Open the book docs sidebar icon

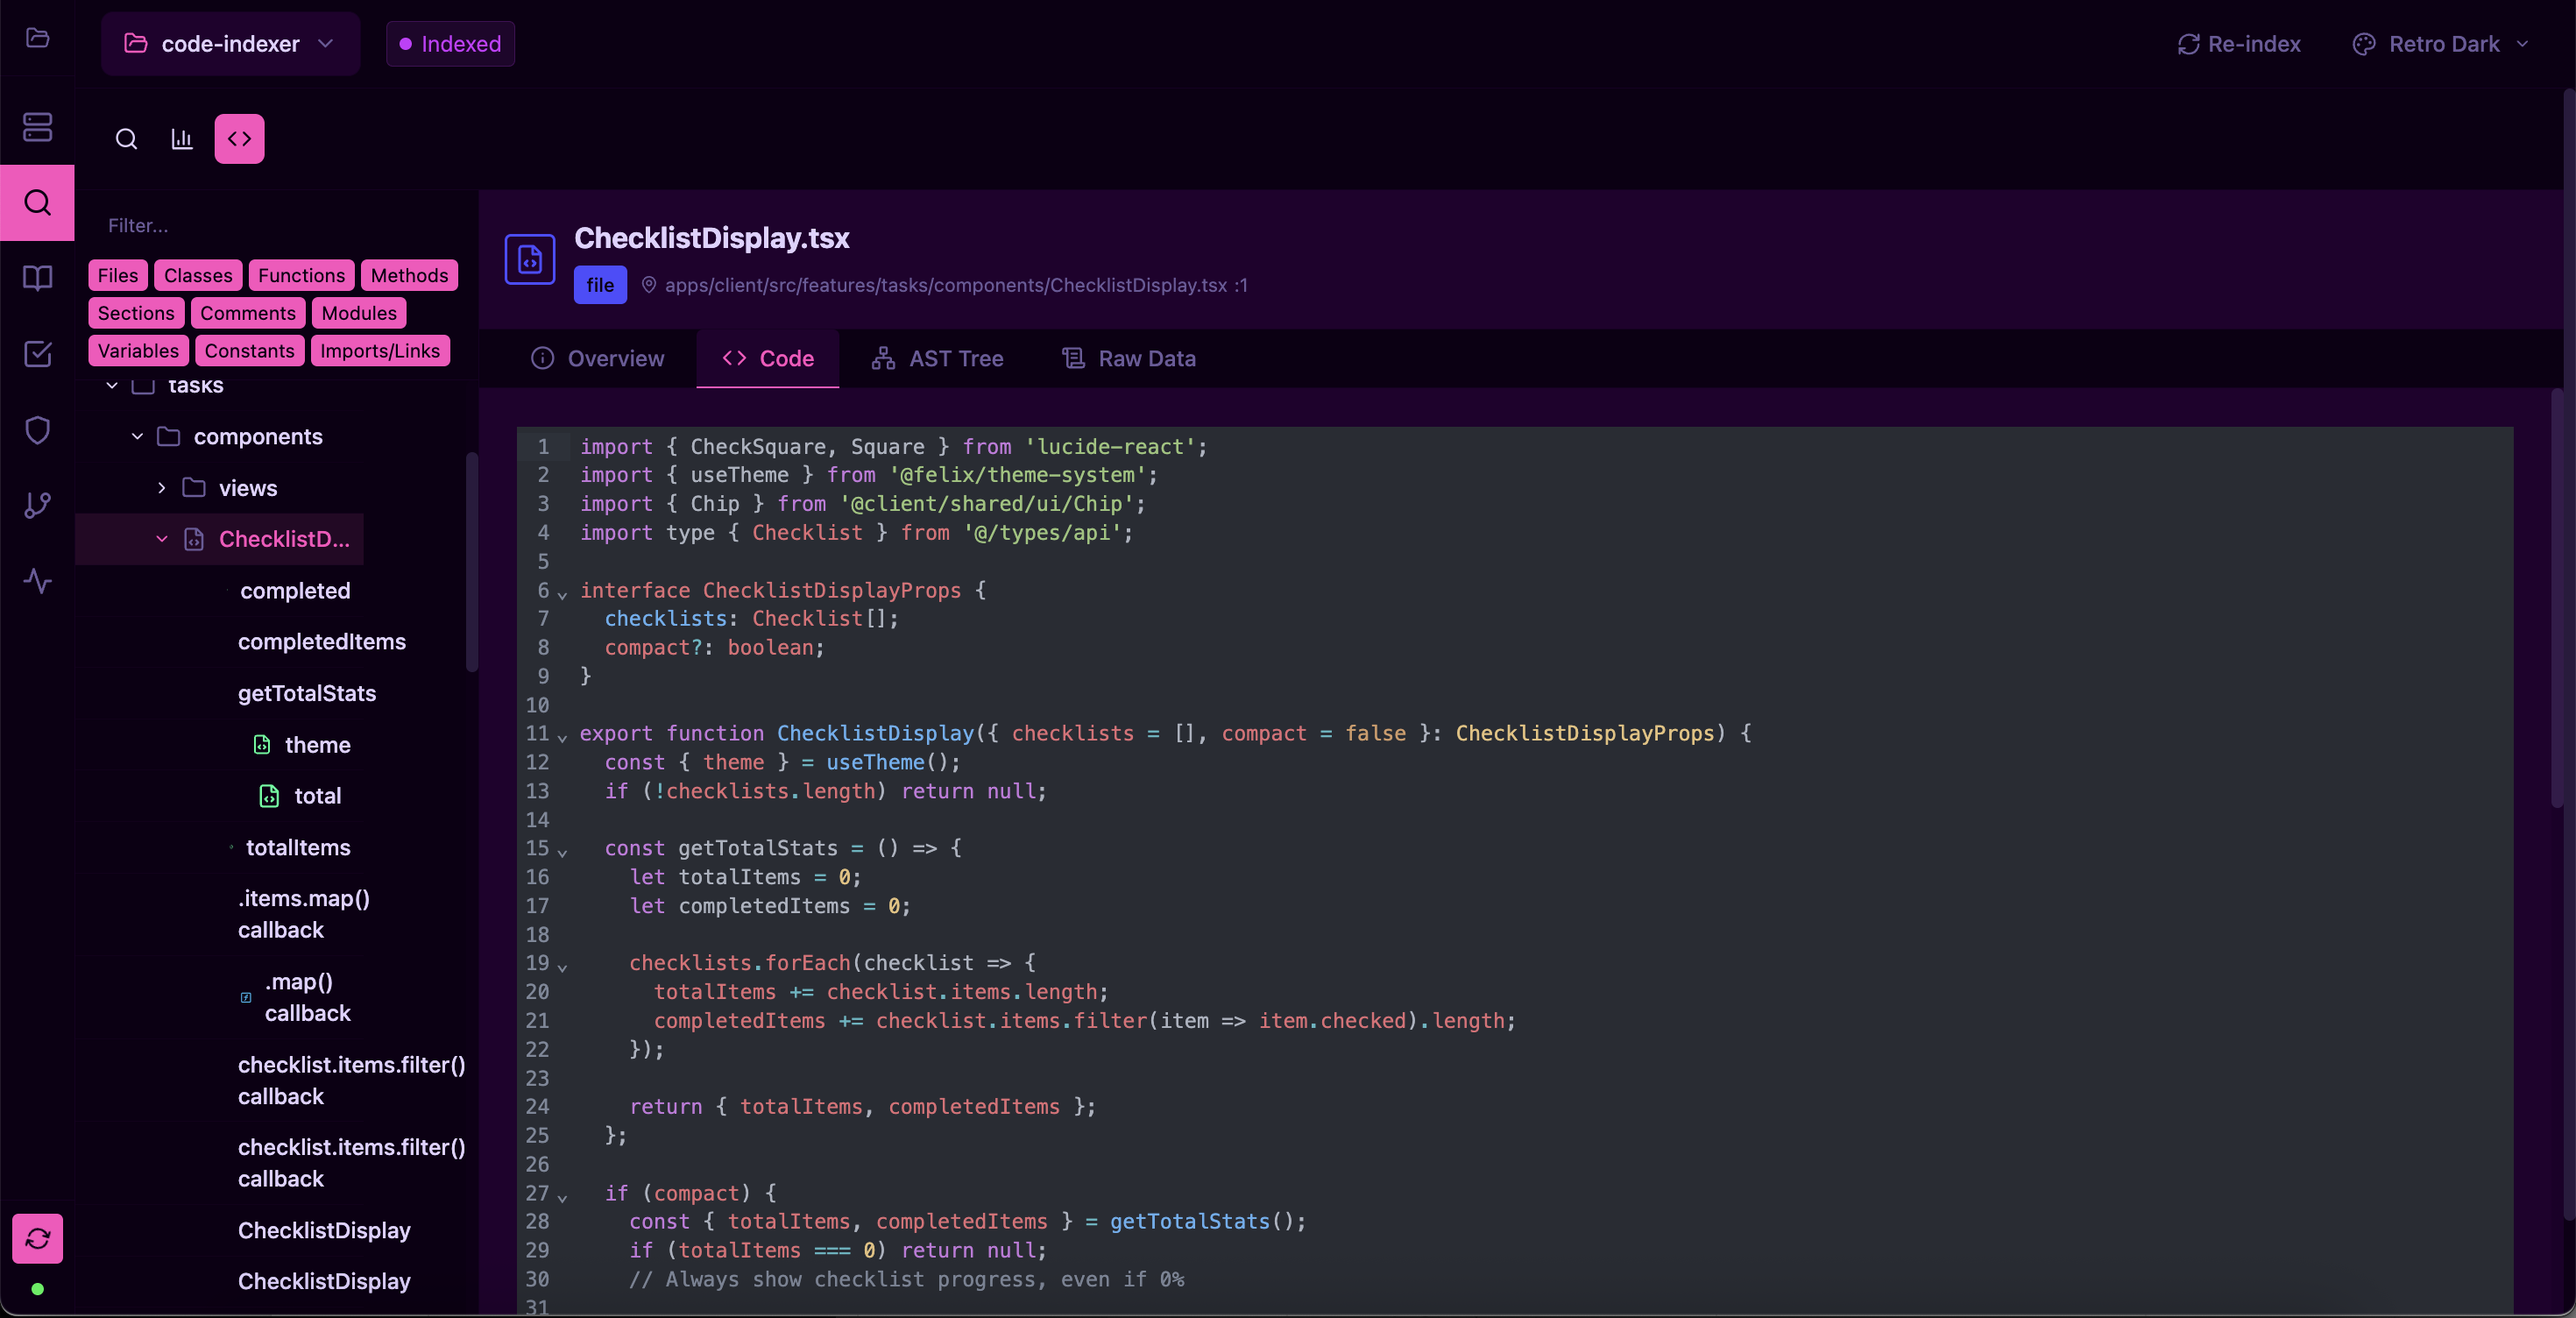(x=37, y=278)
